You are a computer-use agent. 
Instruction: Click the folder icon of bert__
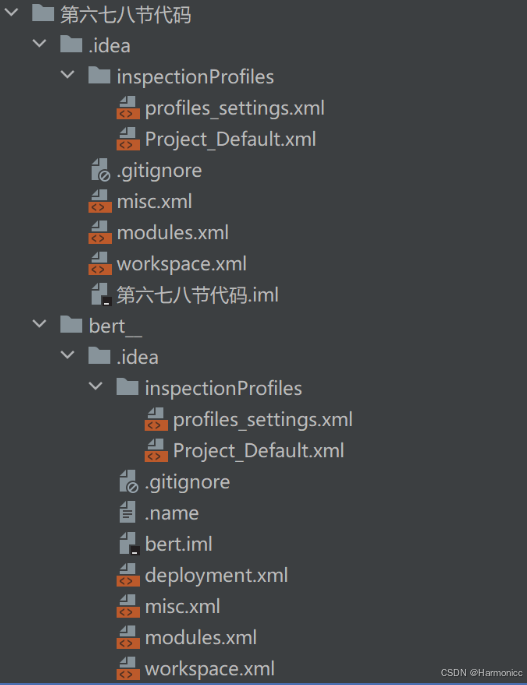(x=71, y=324)
